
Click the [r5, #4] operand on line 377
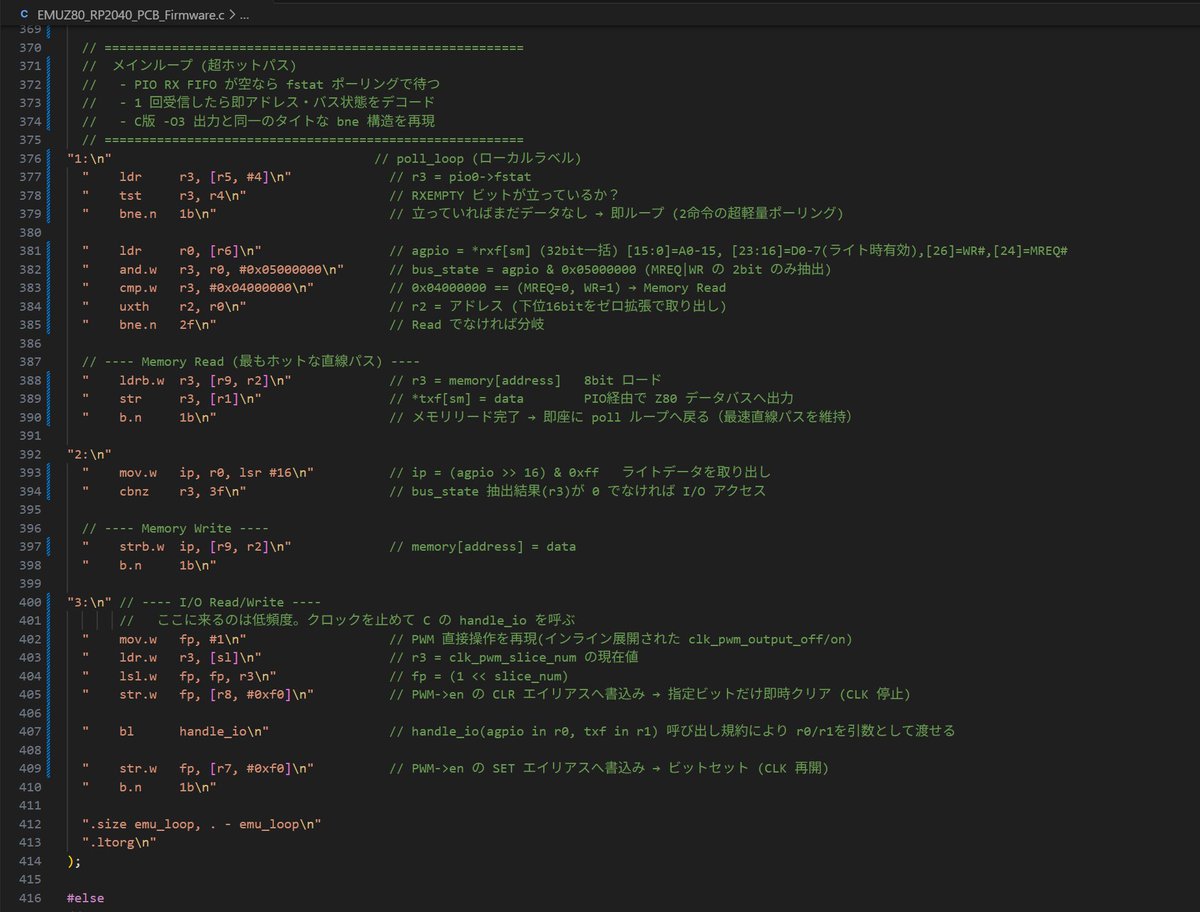pos(241,177)
